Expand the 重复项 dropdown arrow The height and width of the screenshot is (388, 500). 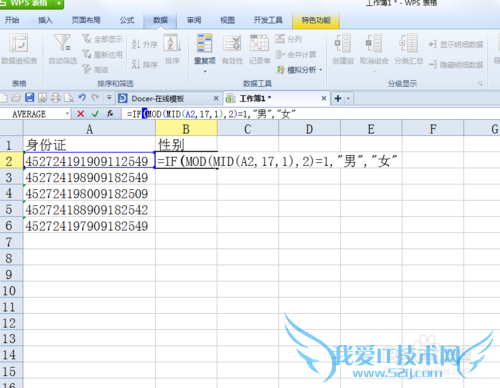click(205, 71)
